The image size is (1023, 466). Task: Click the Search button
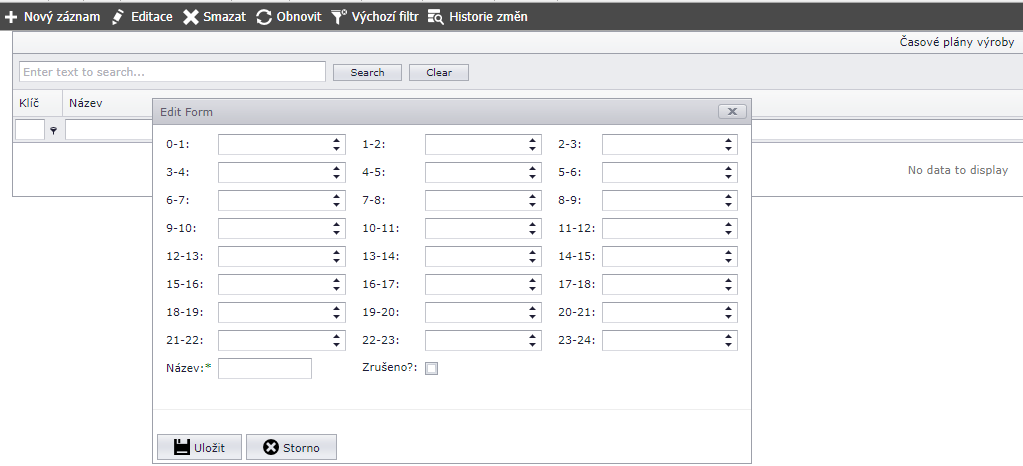coord(367,72)
